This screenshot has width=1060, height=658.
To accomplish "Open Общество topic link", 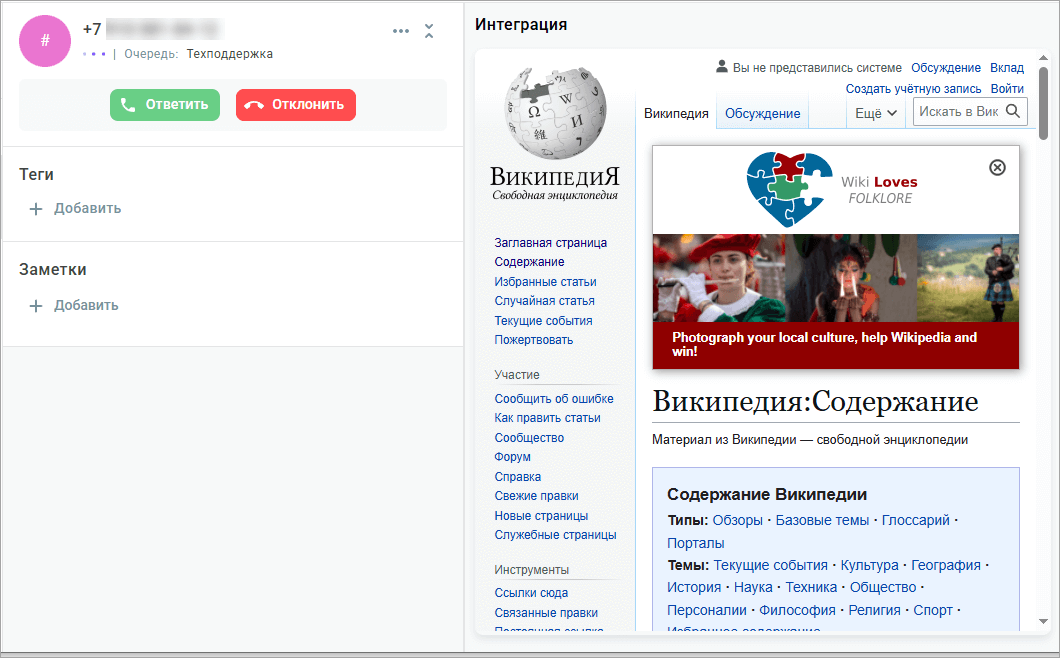I will 883,588.
